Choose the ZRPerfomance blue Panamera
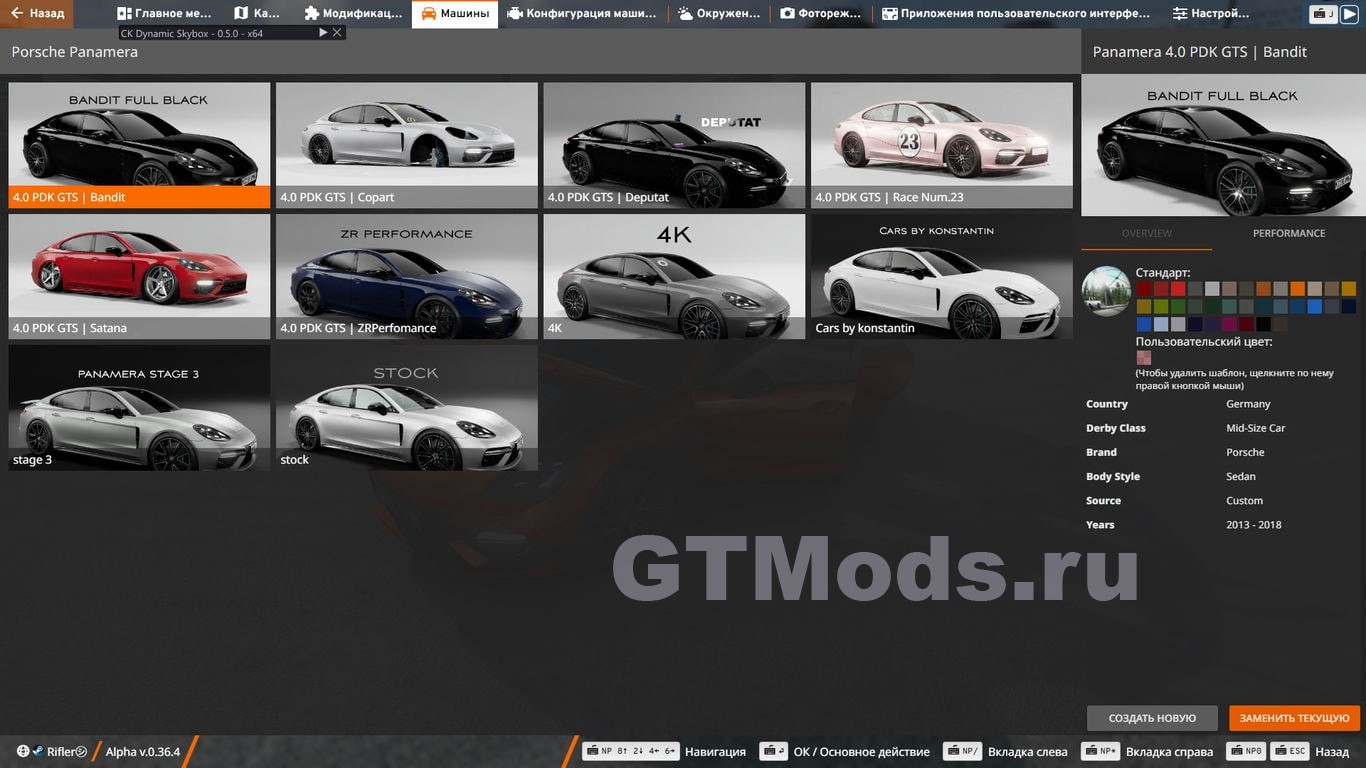Screen dimensions: 1366x768 point(407,277)
